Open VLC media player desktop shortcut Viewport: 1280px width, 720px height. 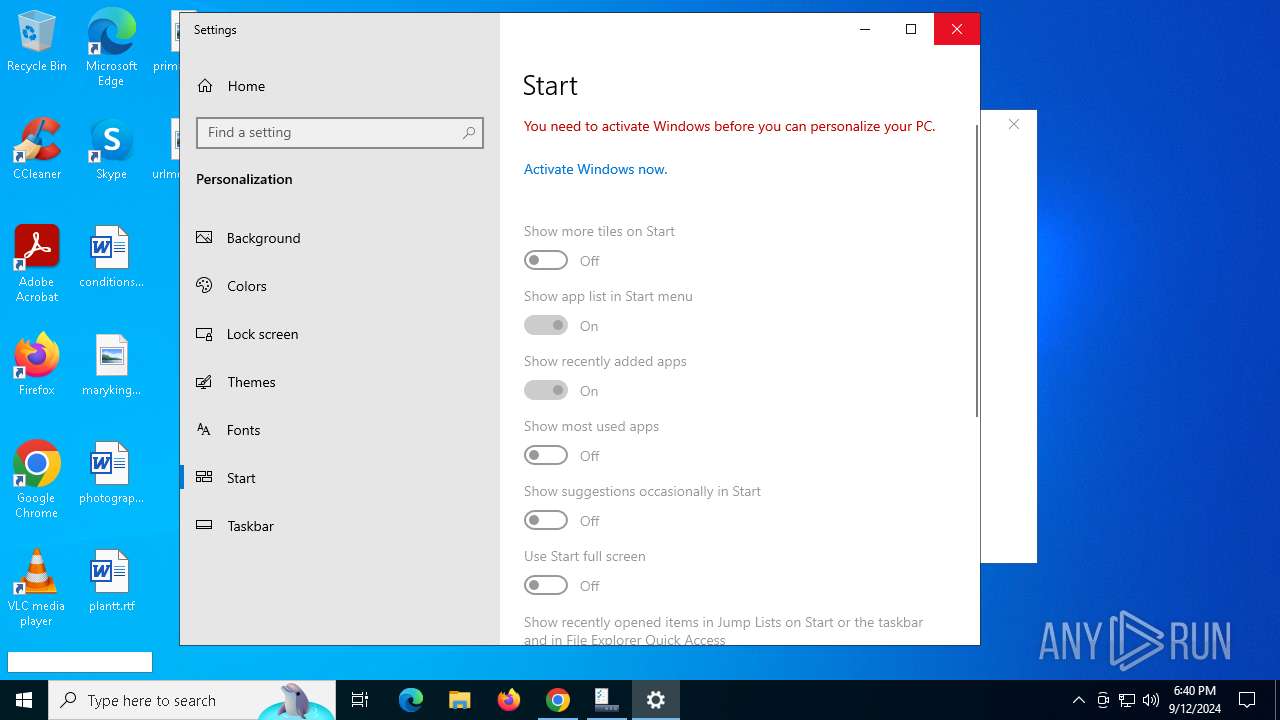pyautogui.click(x=37, y=588)
